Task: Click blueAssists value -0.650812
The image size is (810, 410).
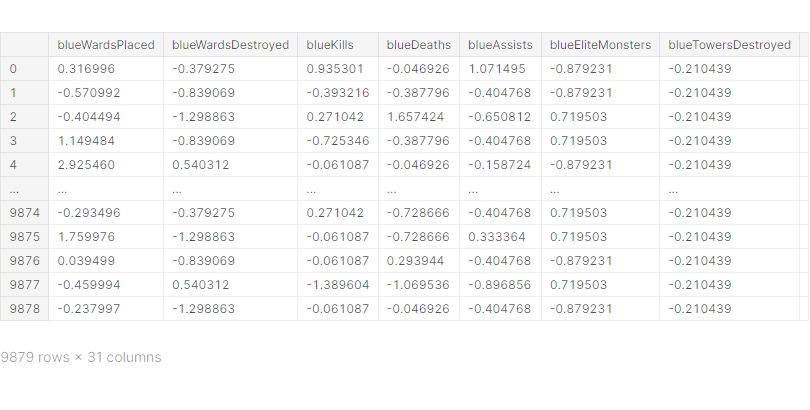Action: (500, 117)
